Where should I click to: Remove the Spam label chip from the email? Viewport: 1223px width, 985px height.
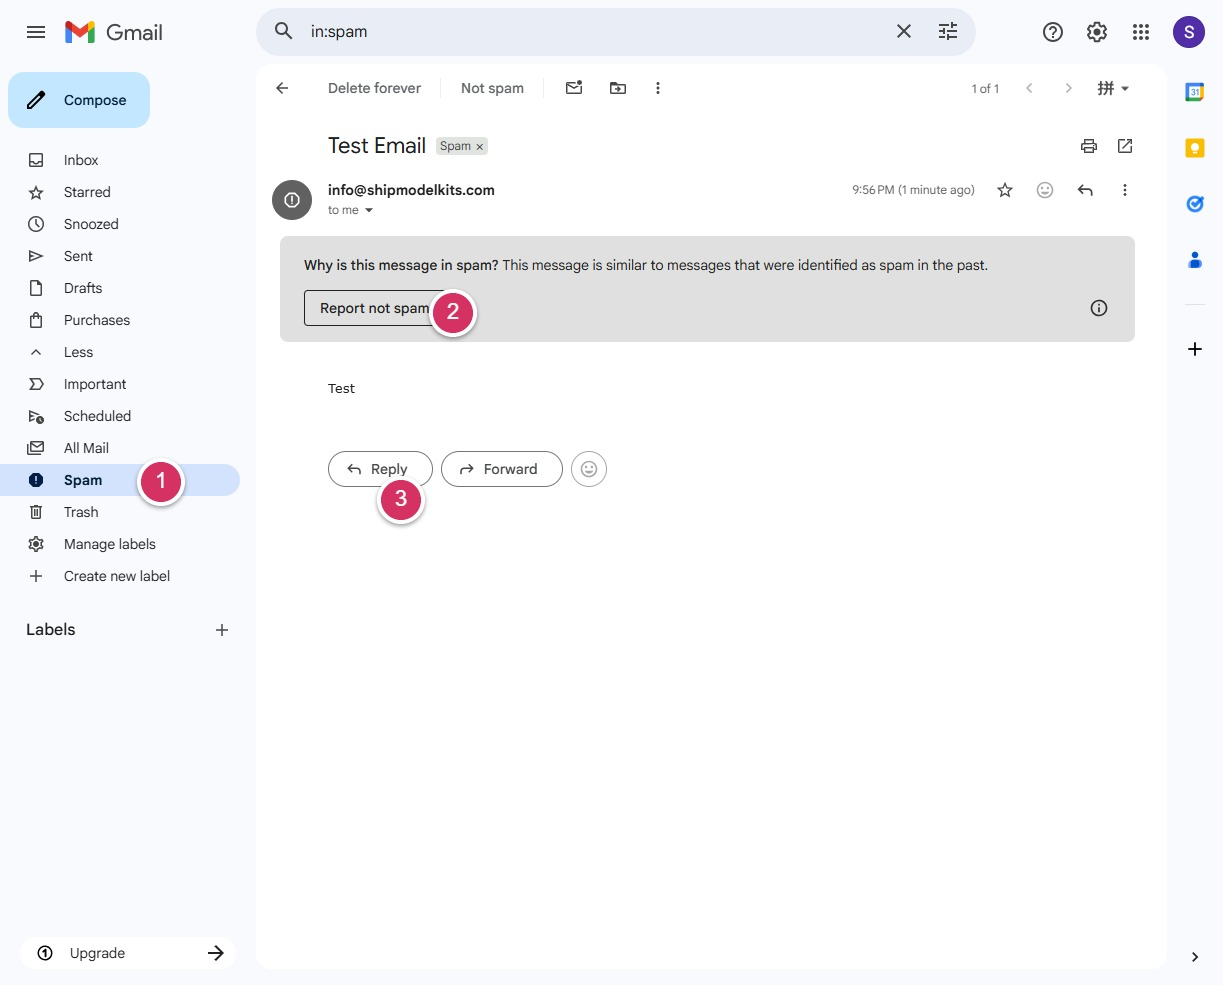(x=480, y=147)
